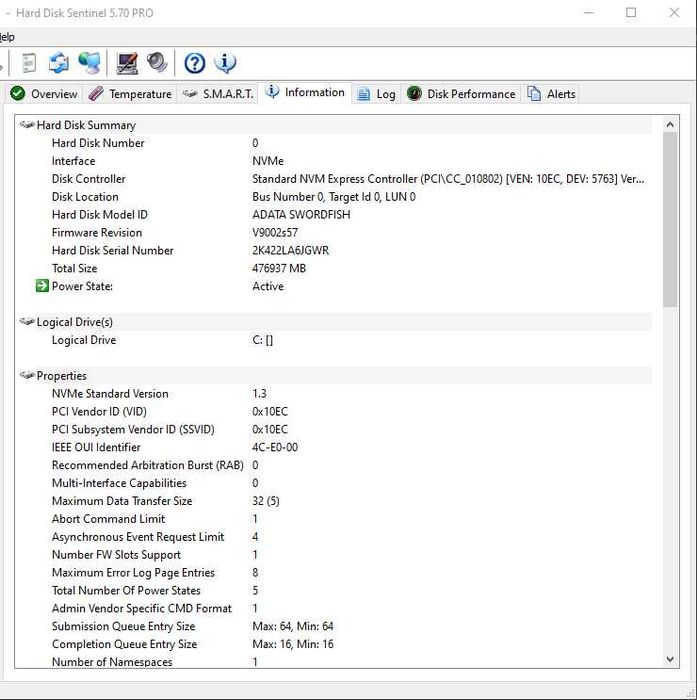Click the green Power State arrow icon

[42, 286]
